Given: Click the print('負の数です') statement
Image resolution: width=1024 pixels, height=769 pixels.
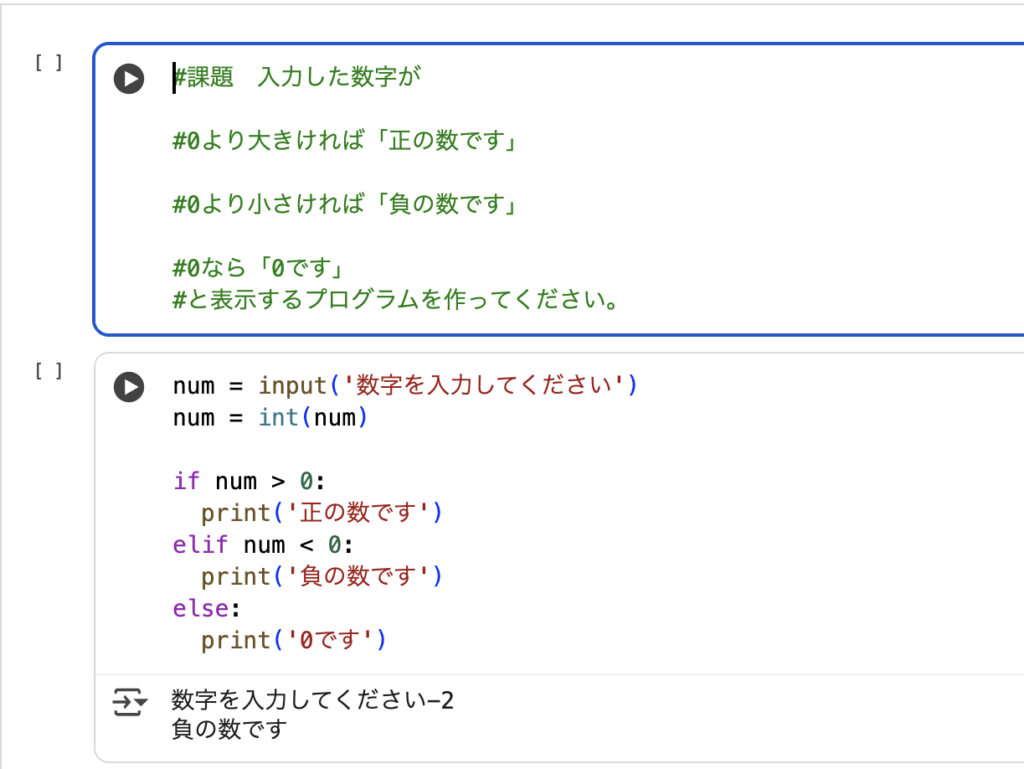Looking at the screenshot, I should tap(321, 577).
